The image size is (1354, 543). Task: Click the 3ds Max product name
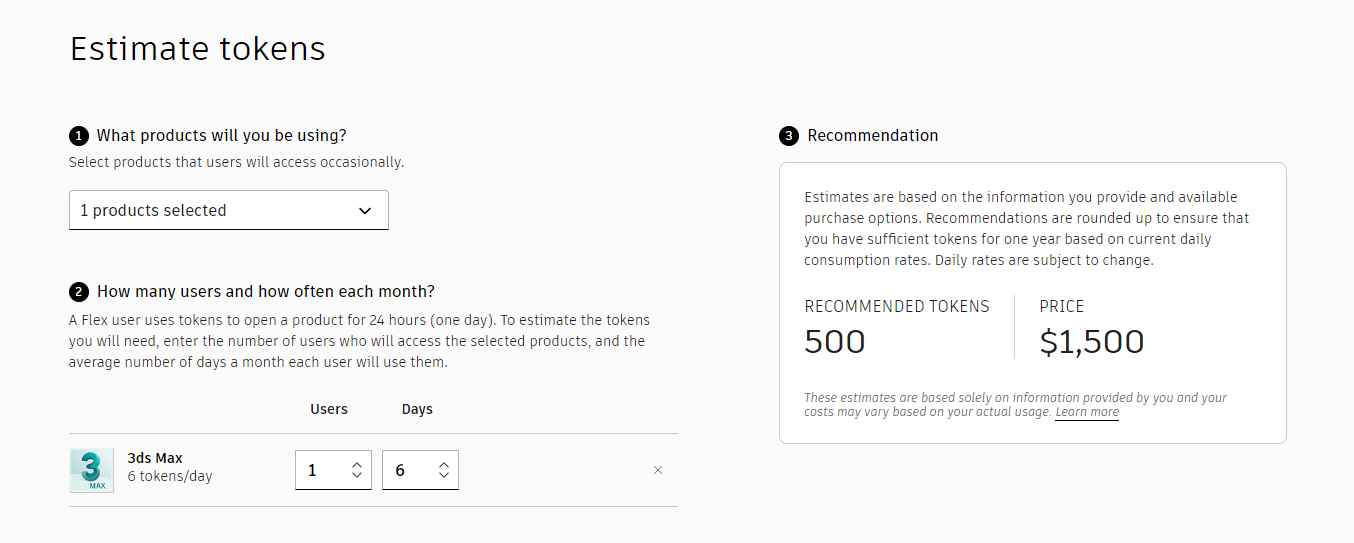coord(155,458)
